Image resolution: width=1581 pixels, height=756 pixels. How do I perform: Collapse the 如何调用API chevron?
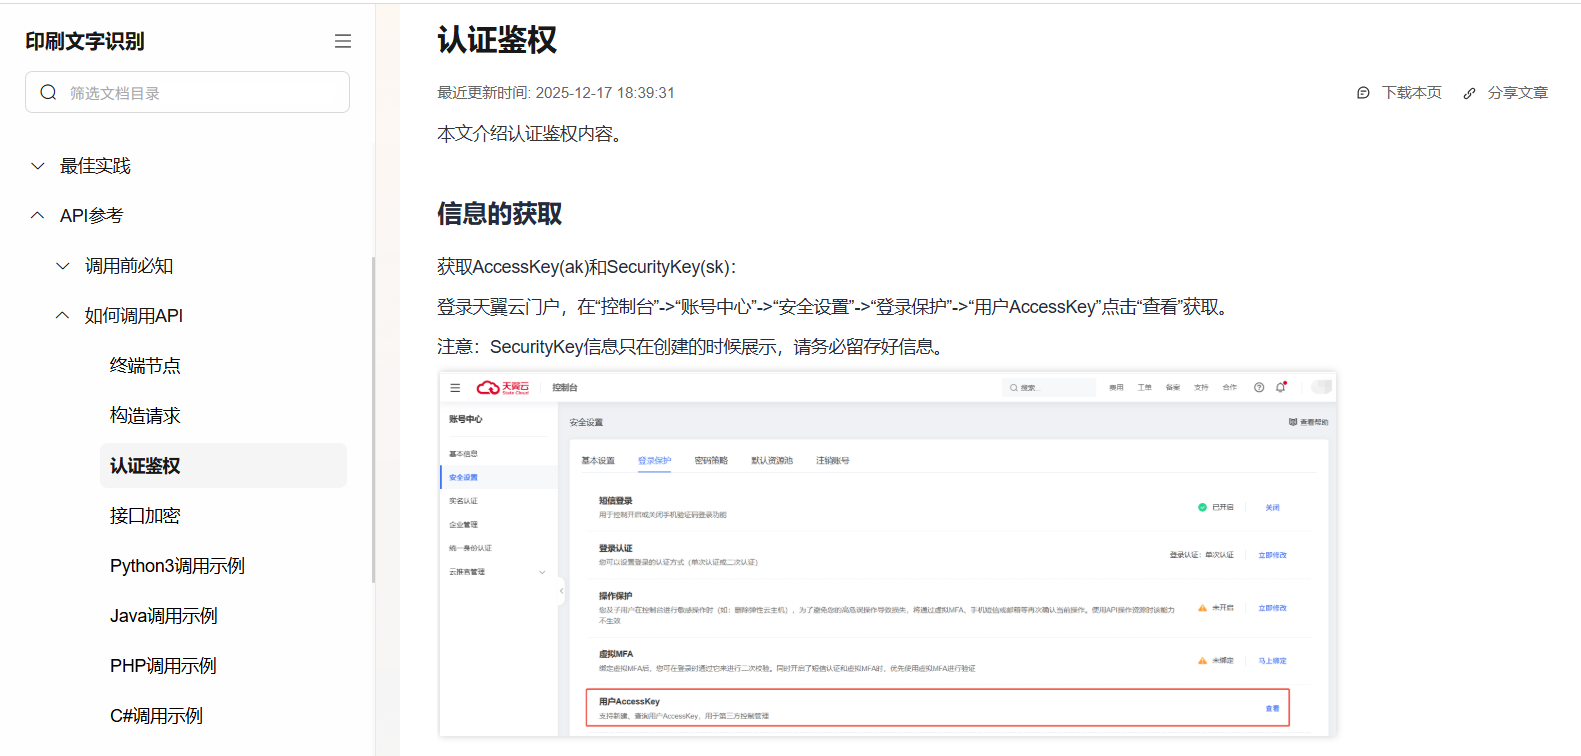pos(63,316)
